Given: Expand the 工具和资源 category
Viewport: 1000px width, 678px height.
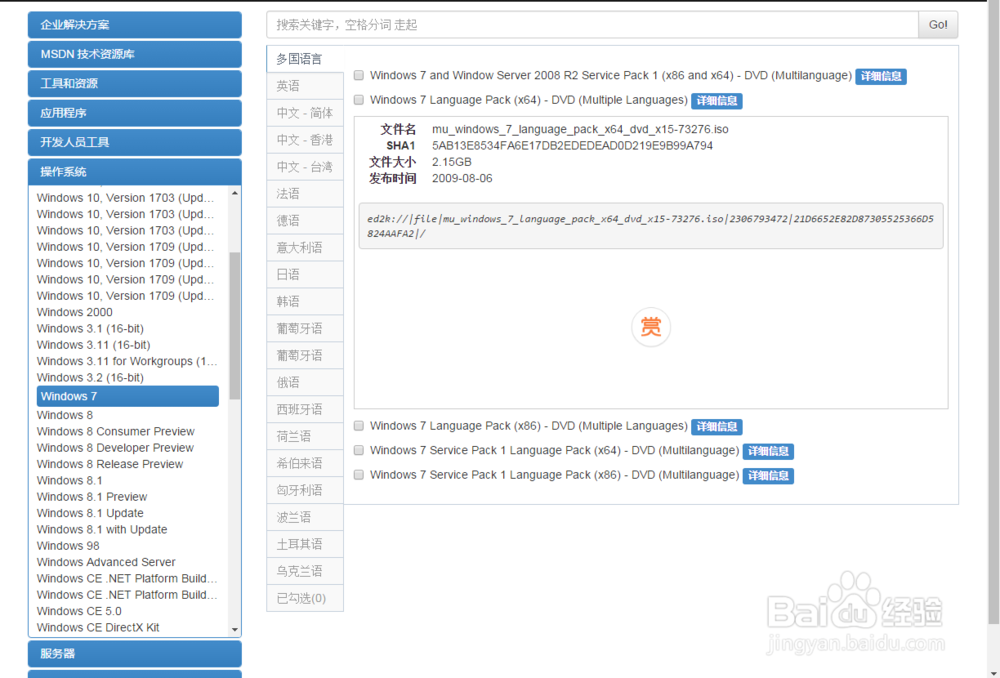Looking at the screenshot, I should tap(135, 84).
